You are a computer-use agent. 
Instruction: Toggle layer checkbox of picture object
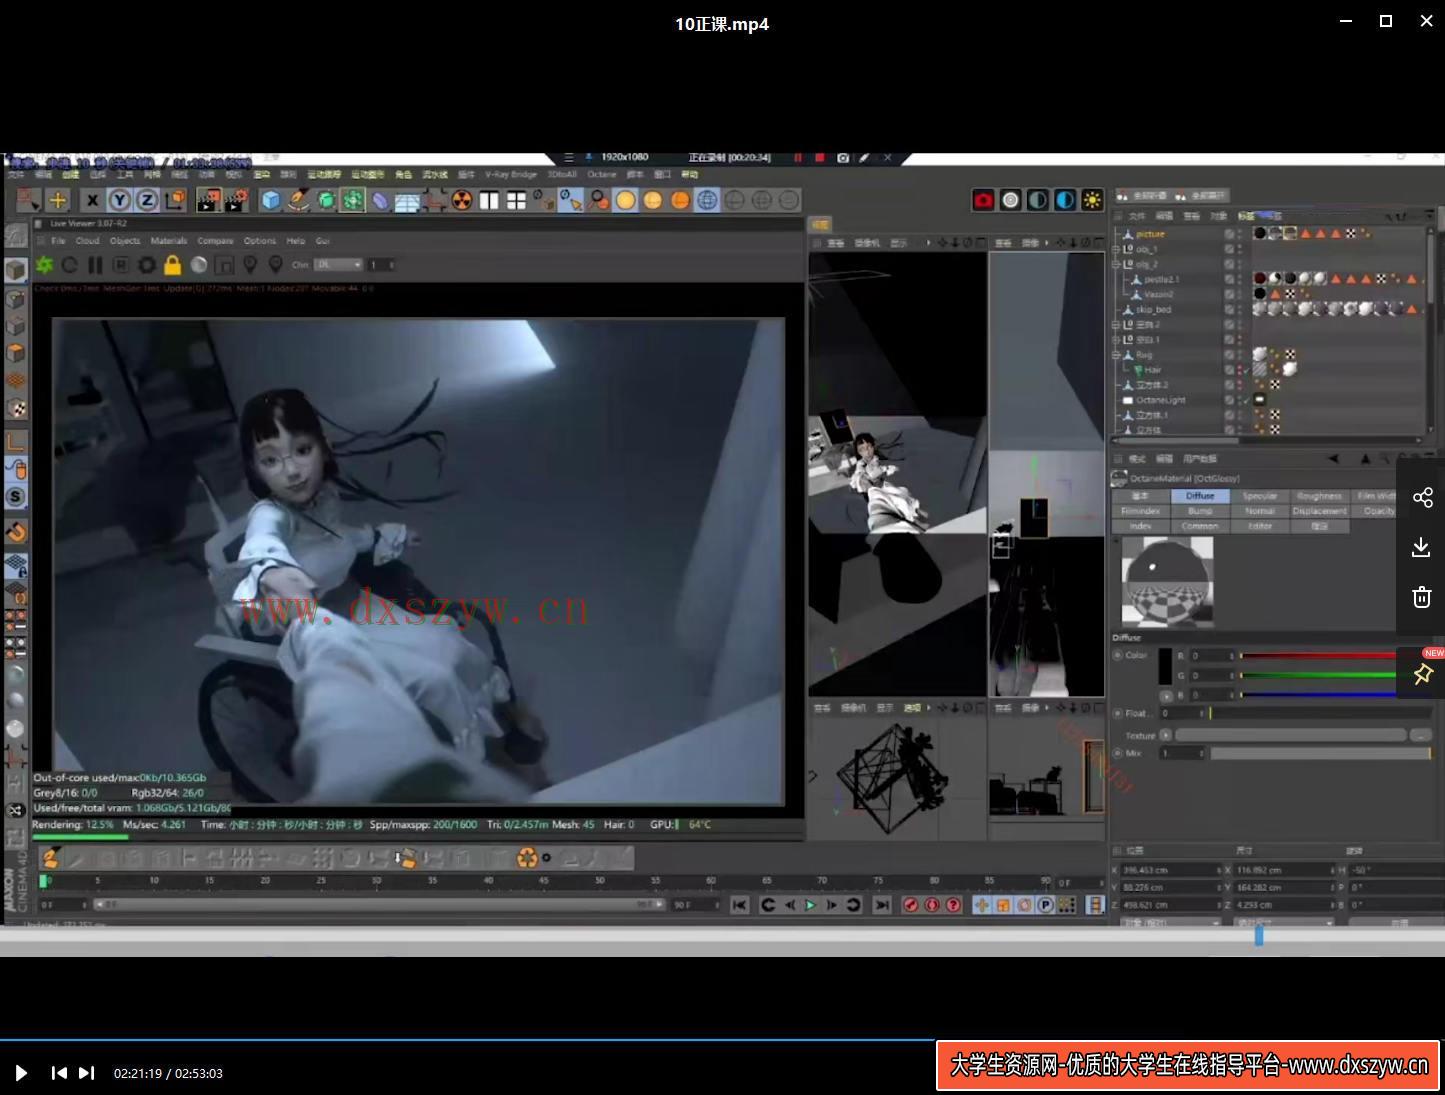(x=1229, y=234)
